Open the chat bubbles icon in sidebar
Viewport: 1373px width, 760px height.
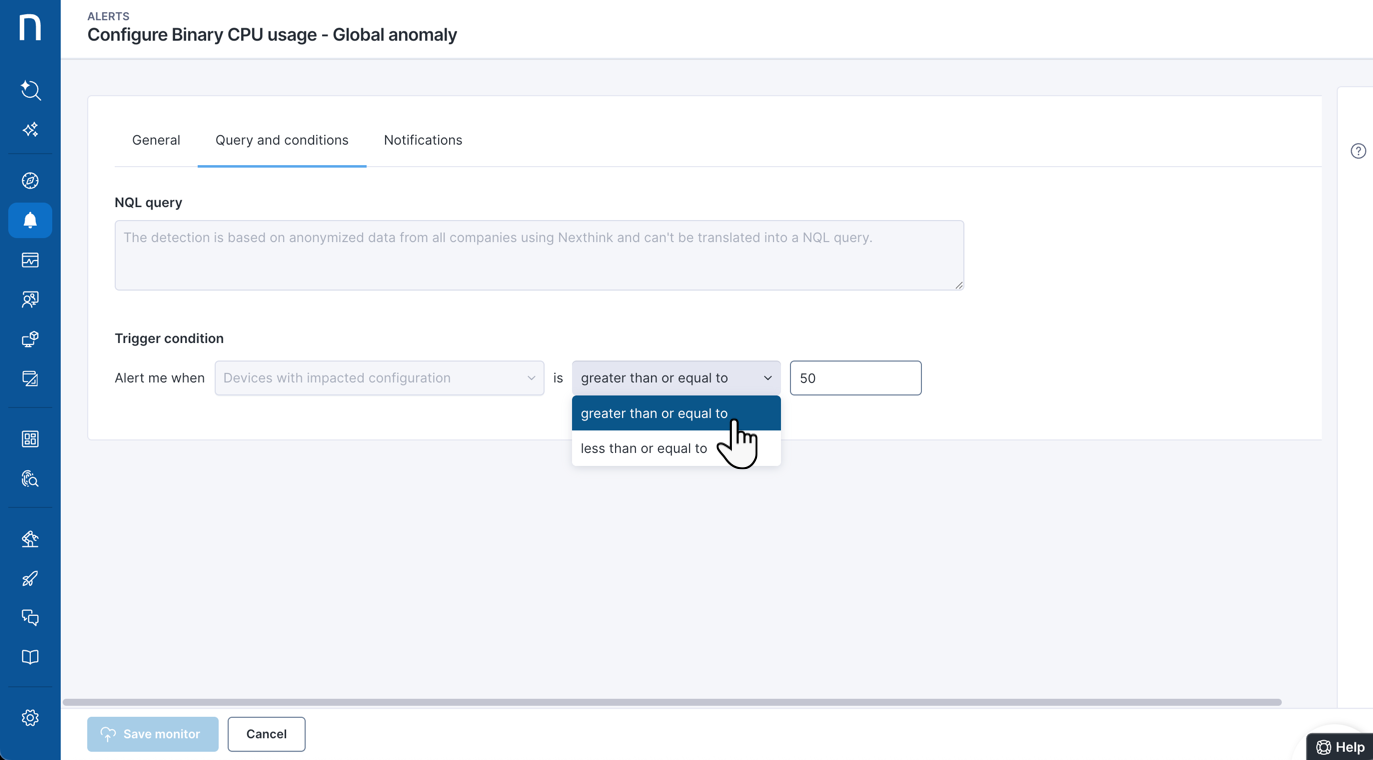(30, 618)
